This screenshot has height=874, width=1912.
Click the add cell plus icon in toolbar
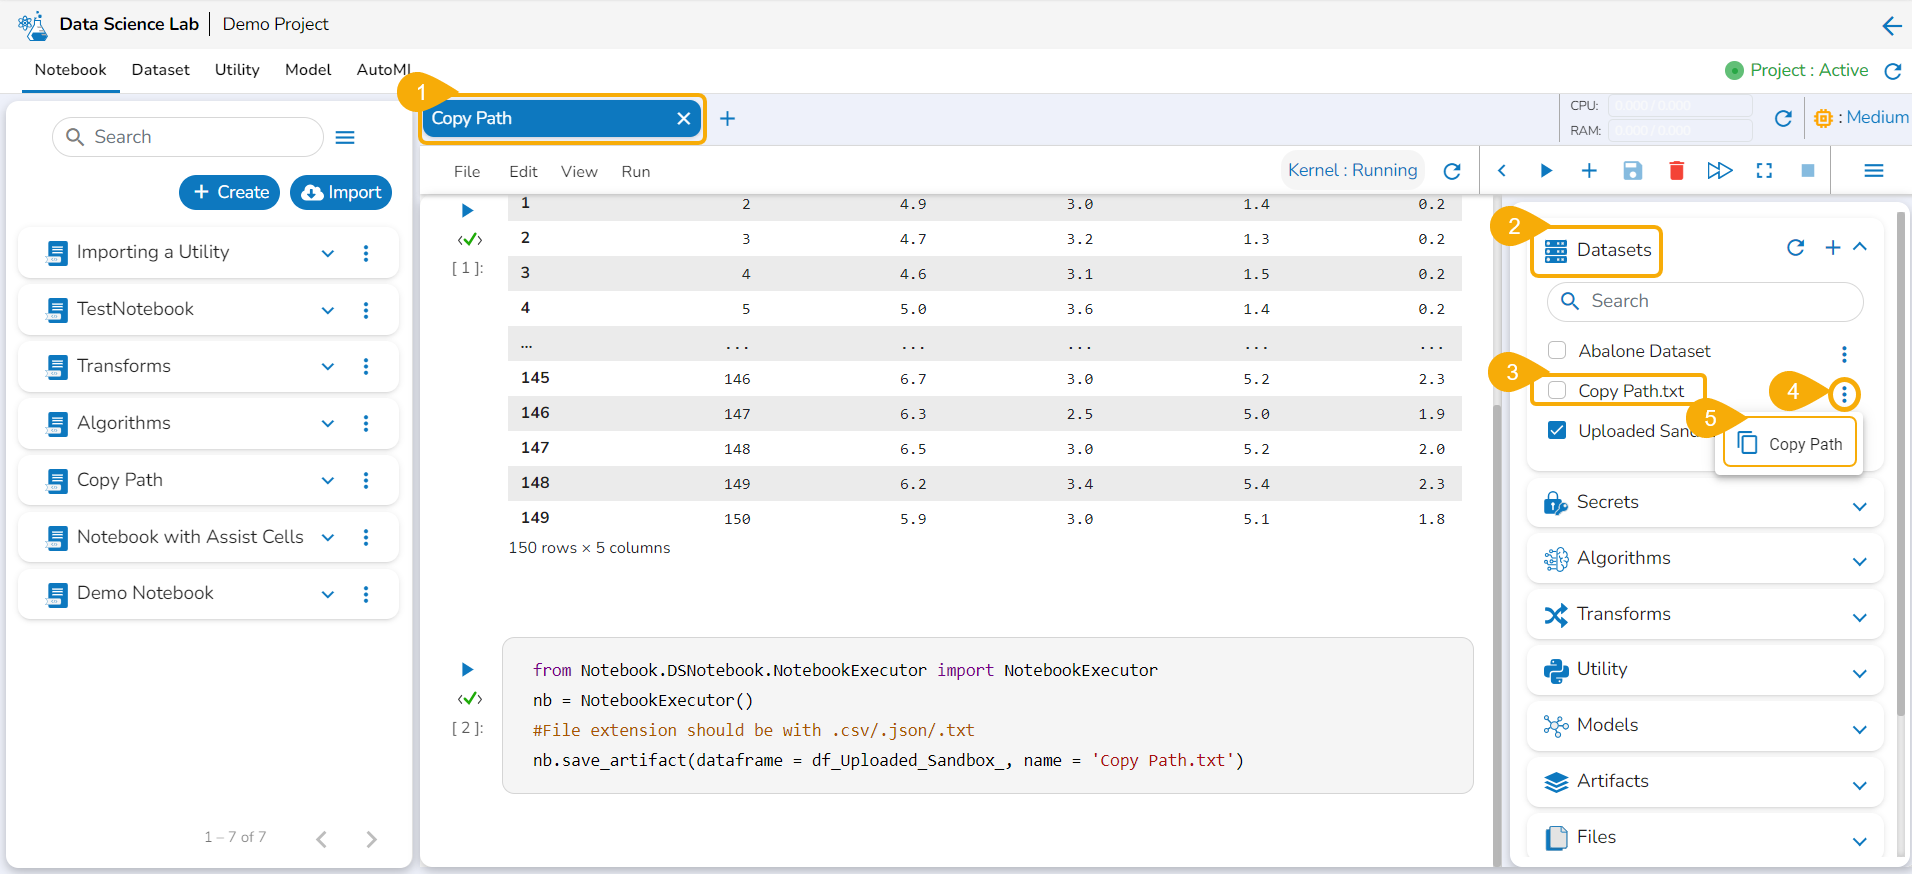click(x=1588, y=171)
